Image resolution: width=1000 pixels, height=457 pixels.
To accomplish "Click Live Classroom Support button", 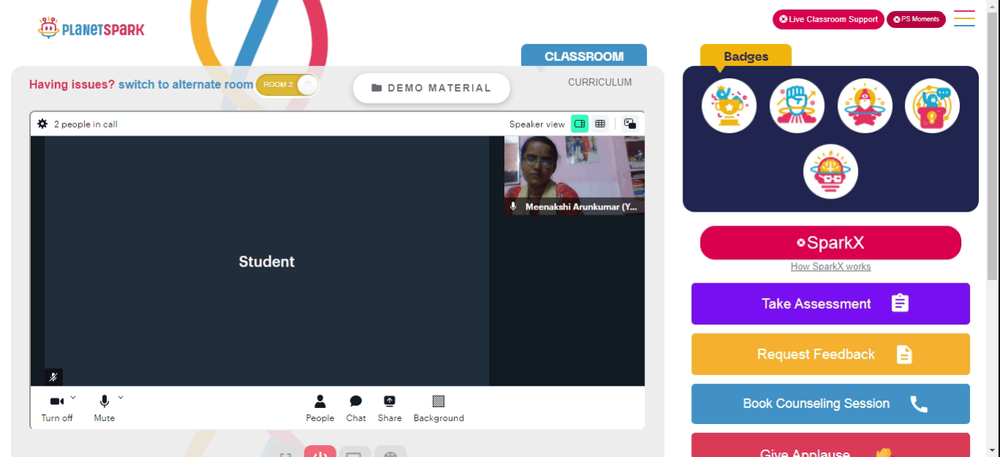I will 828,19.
